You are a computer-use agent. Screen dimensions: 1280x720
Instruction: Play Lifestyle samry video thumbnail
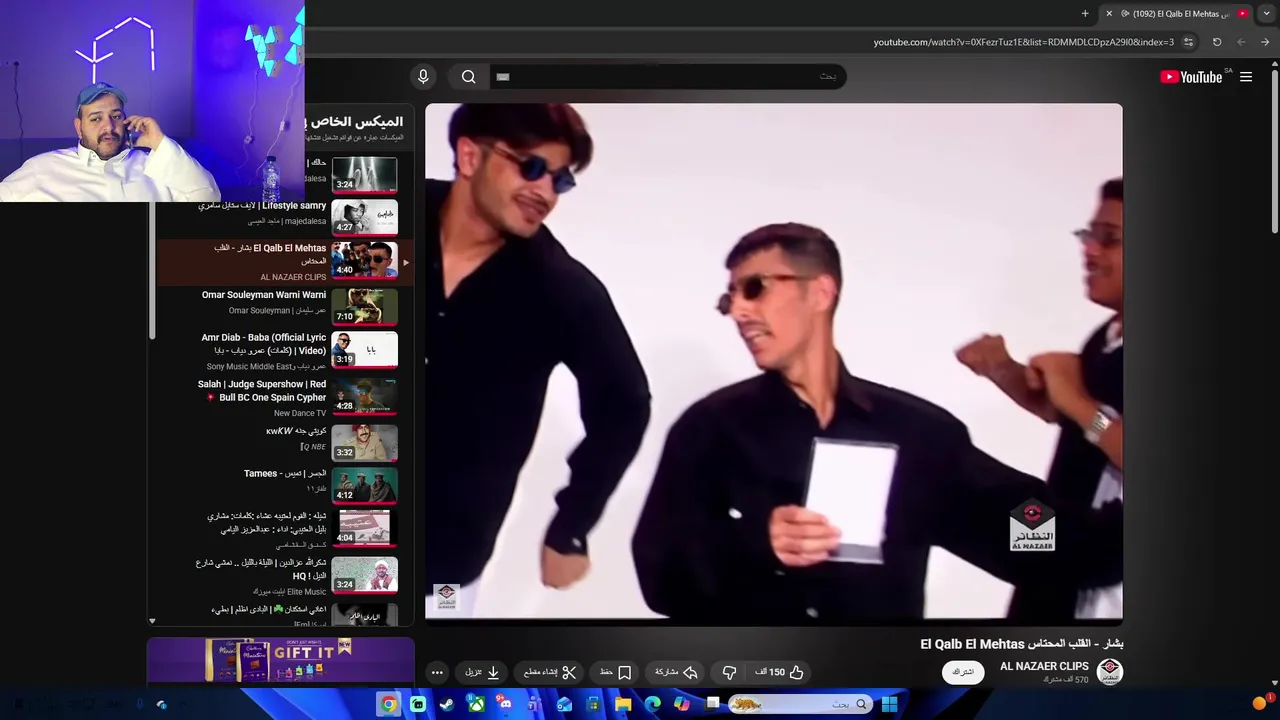pyautogui.click(x=364, y=217)
